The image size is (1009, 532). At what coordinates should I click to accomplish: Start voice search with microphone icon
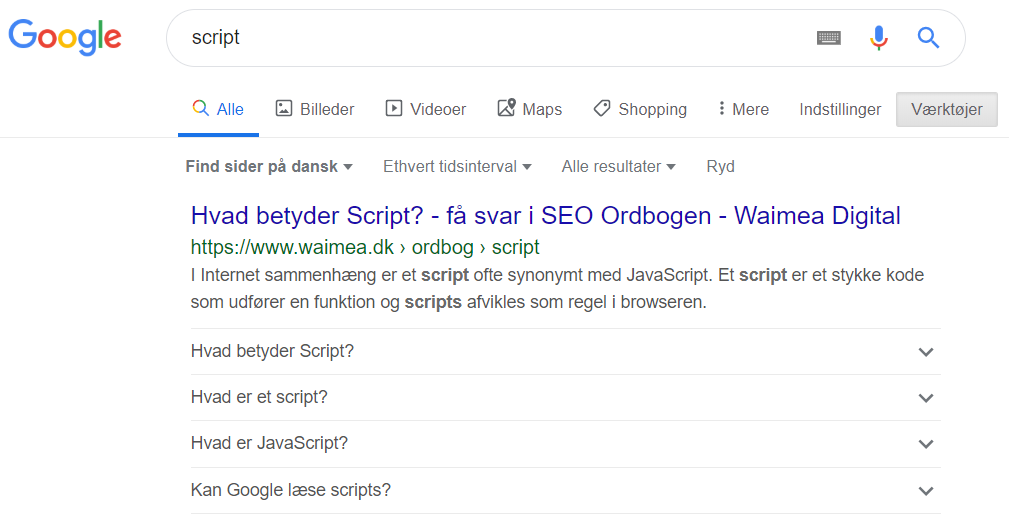tap(878, 38)
